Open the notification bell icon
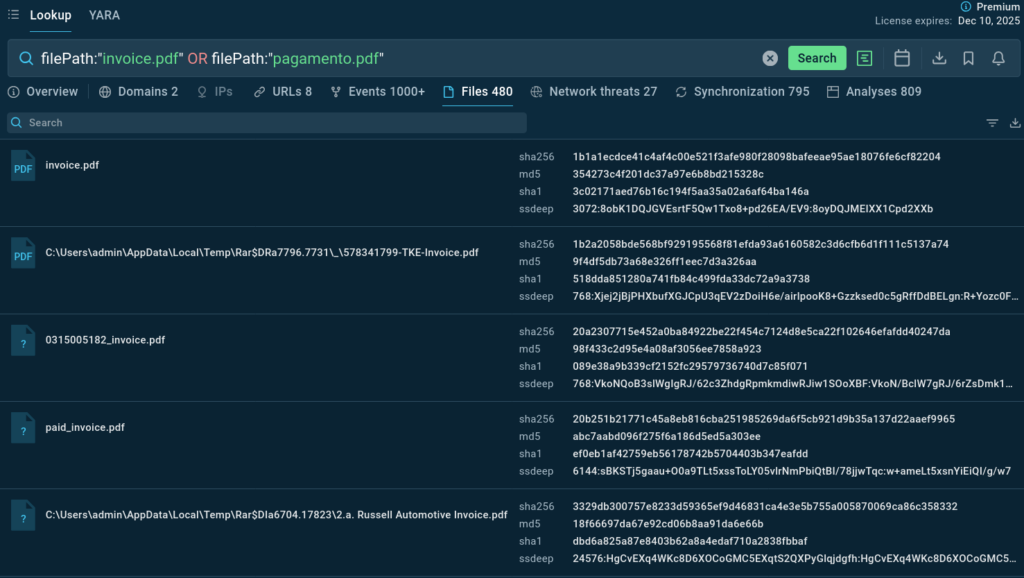The image size is (1024, 578). click(x=998, y=58)
